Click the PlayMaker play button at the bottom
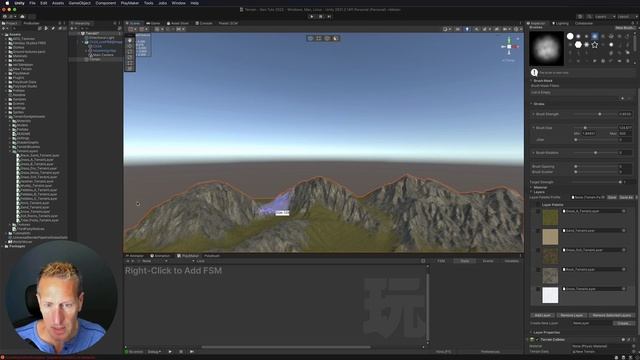This screenshot has height=360, width=640. (x=170, y=351)
